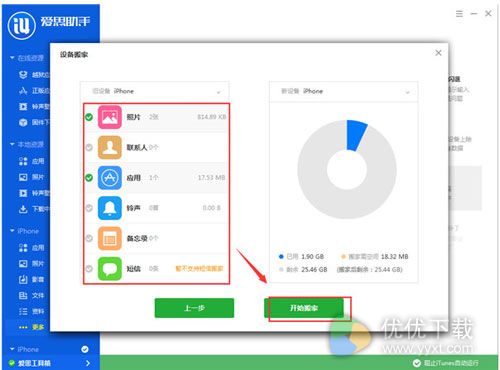Select the pink 照片 photos icon in dialog

click(110, 117)
